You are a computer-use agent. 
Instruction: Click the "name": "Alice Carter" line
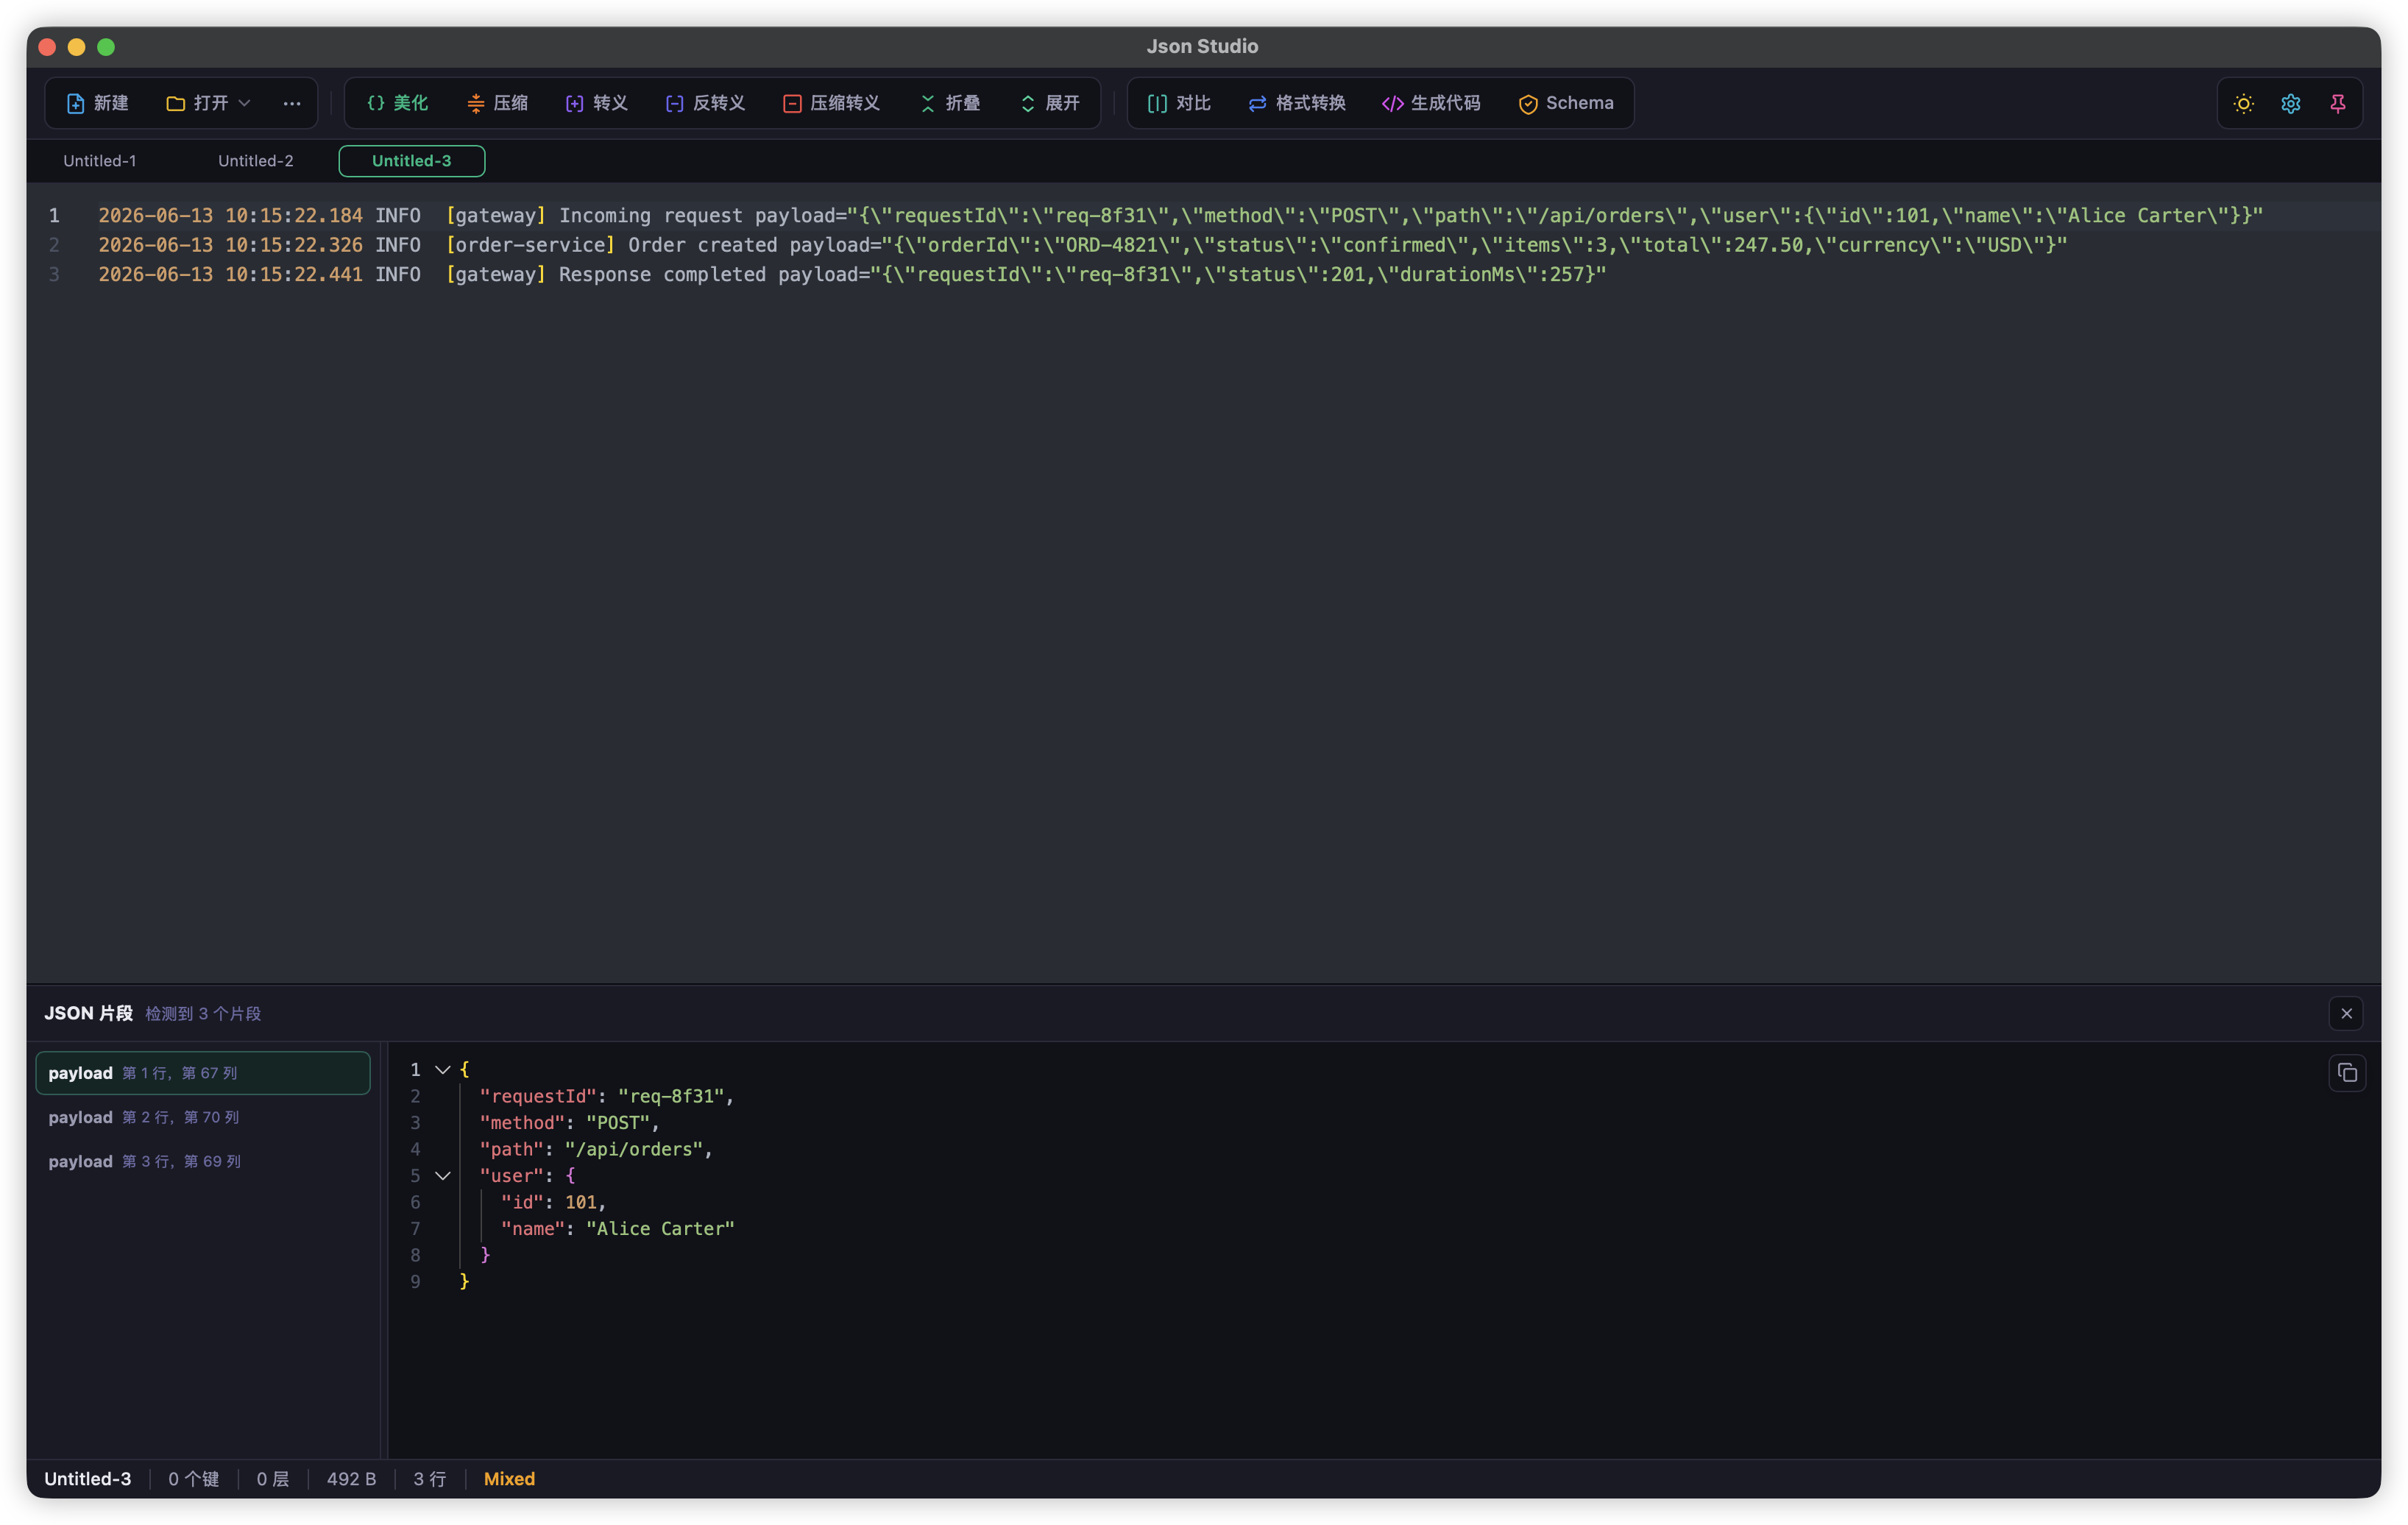pyautogui.click(x=617, y=1229)
